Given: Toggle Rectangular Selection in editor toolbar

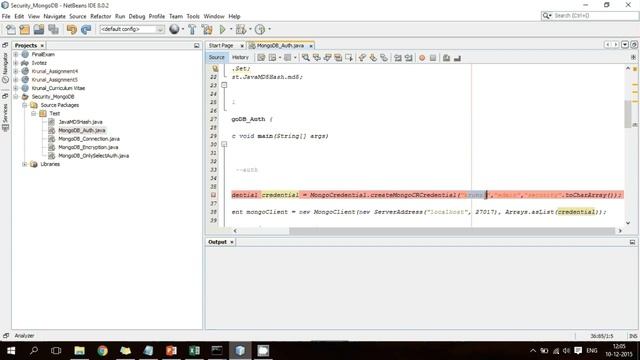Looking at the screenshot, I should (x=349, y=58).
